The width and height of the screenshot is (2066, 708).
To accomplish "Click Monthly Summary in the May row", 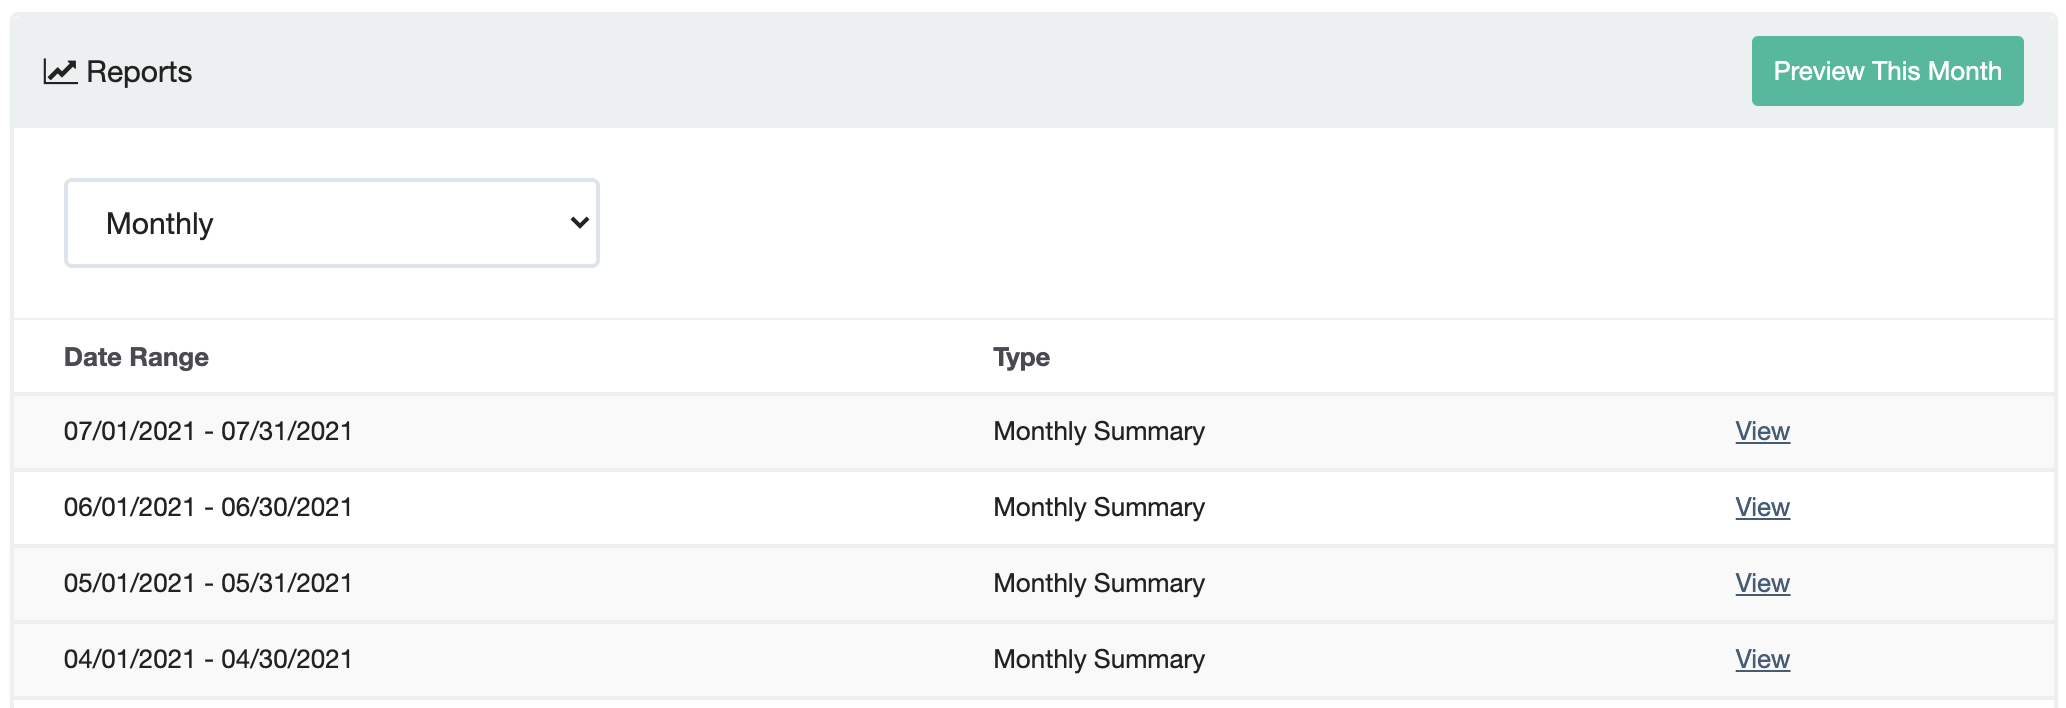I will point(1099,583).
